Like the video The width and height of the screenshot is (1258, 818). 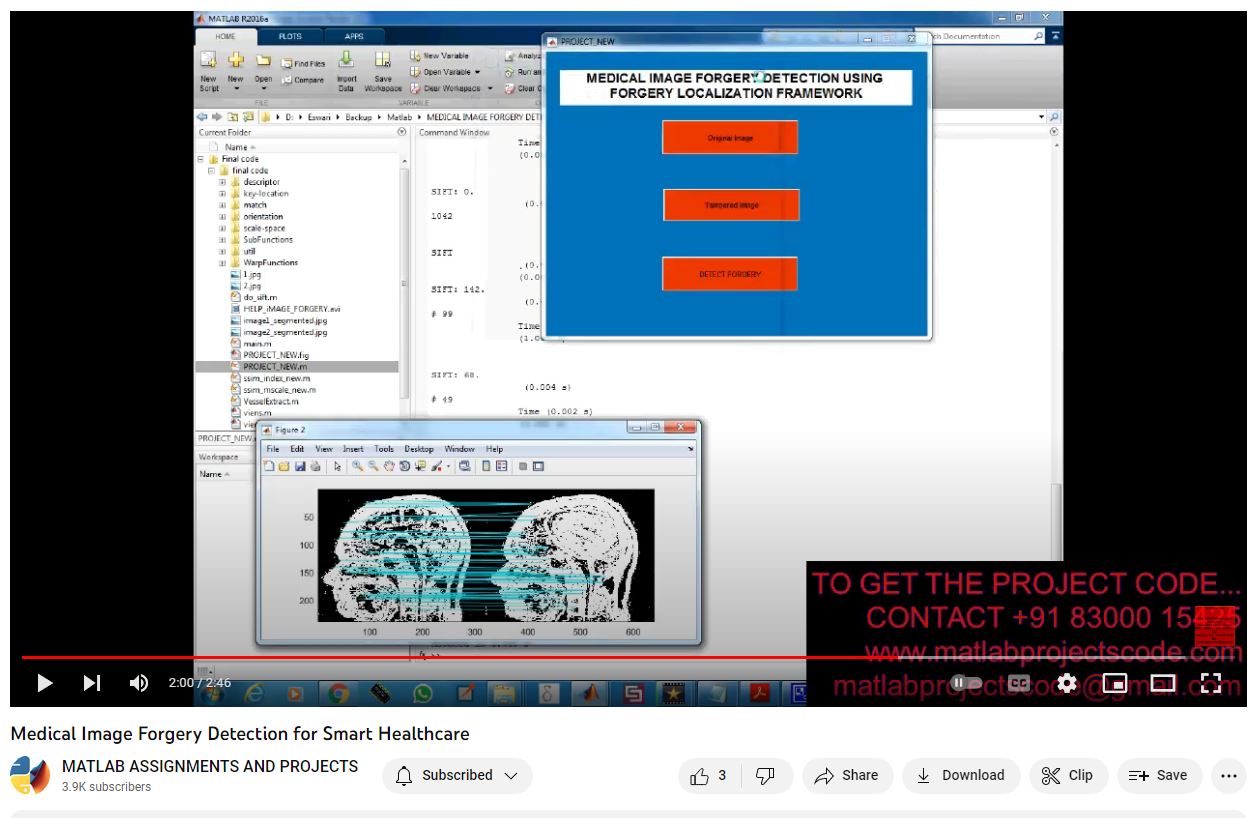pyautogui.click(x=708, y=775)
